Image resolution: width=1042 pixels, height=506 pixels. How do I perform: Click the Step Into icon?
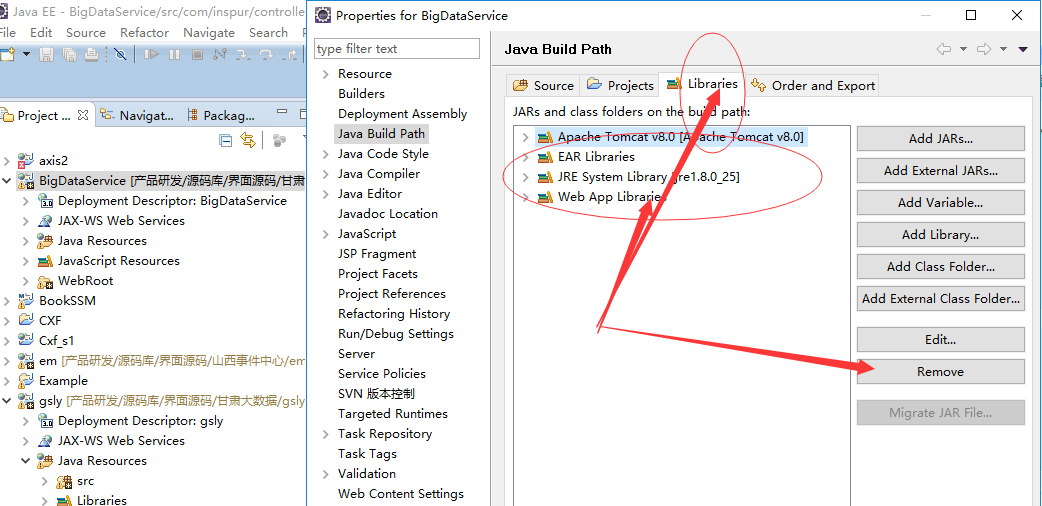(243, 55)
